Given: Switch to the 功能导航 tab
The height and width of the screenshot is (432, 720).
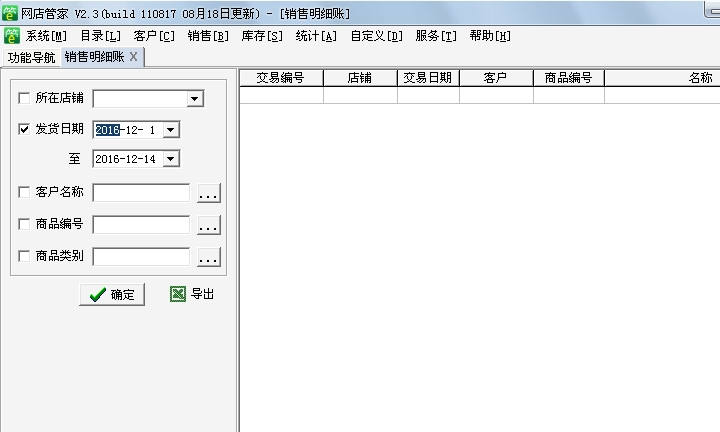Looking at the screenshot, I should [x=31, y=57].
